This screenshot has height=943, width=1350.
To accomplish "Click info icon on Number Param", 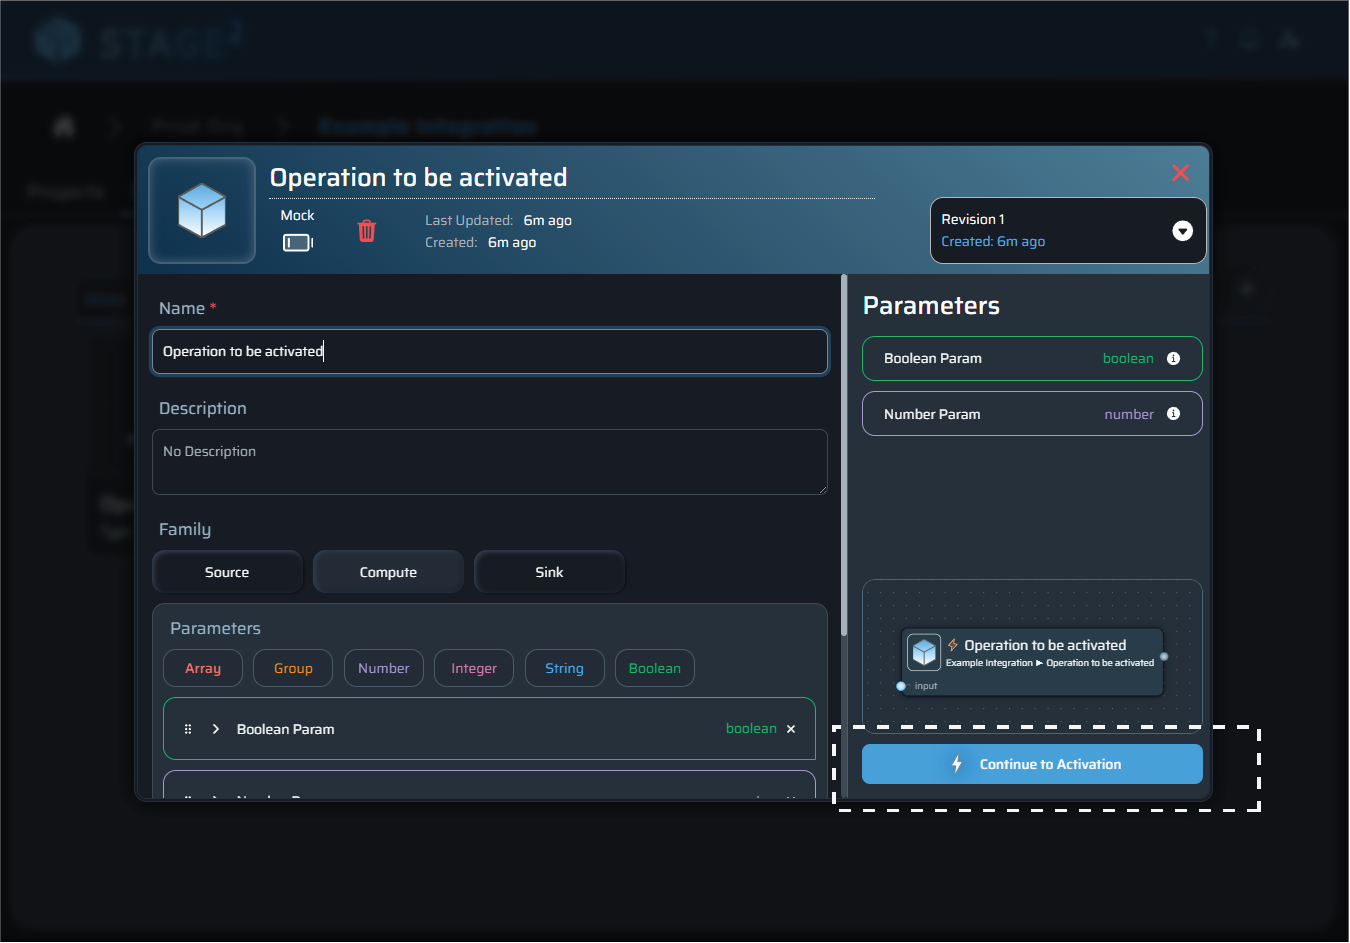I will (1173, 414).
